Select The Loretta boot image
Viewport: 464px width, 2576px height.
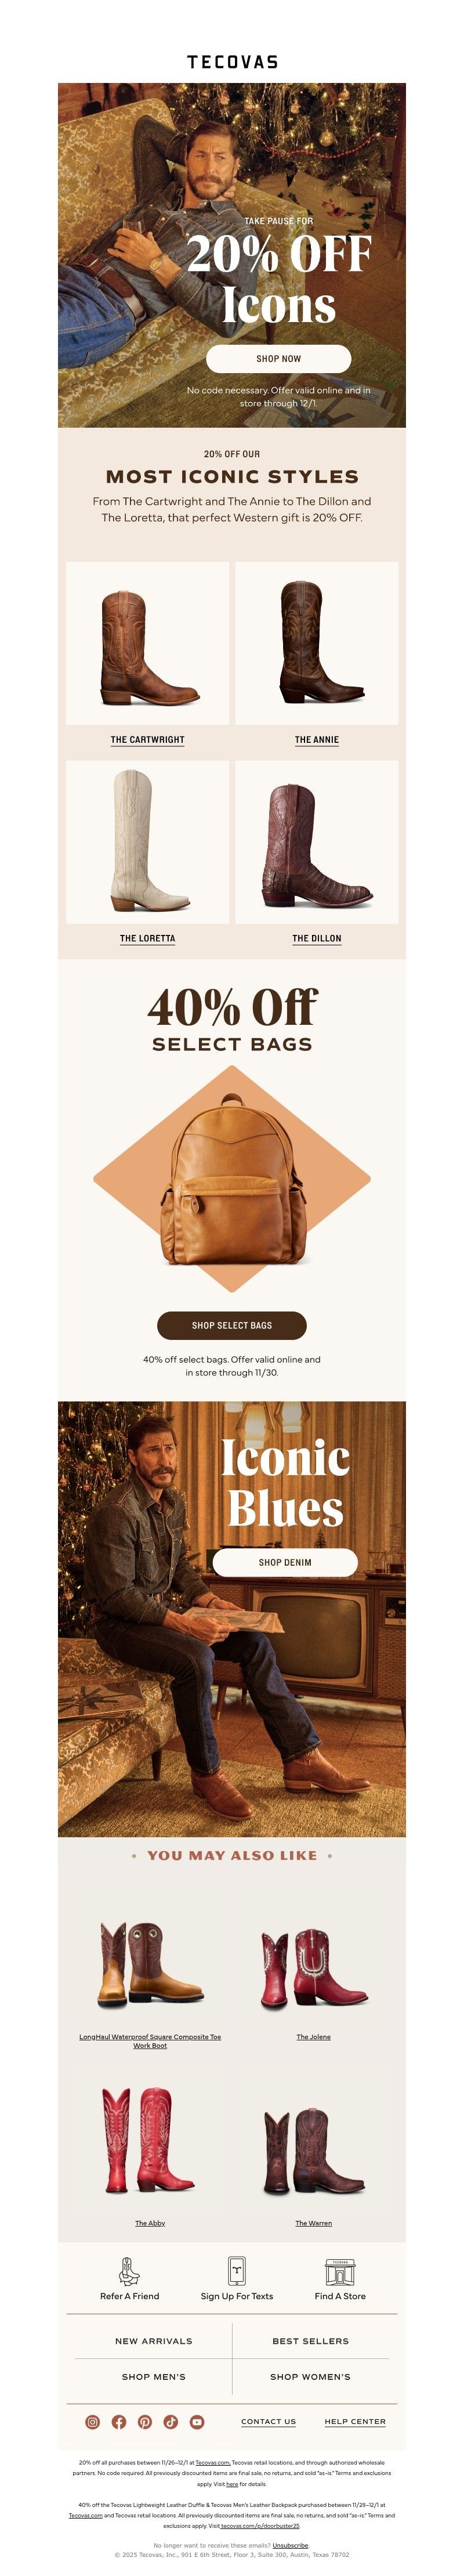[x=148, y=841]
